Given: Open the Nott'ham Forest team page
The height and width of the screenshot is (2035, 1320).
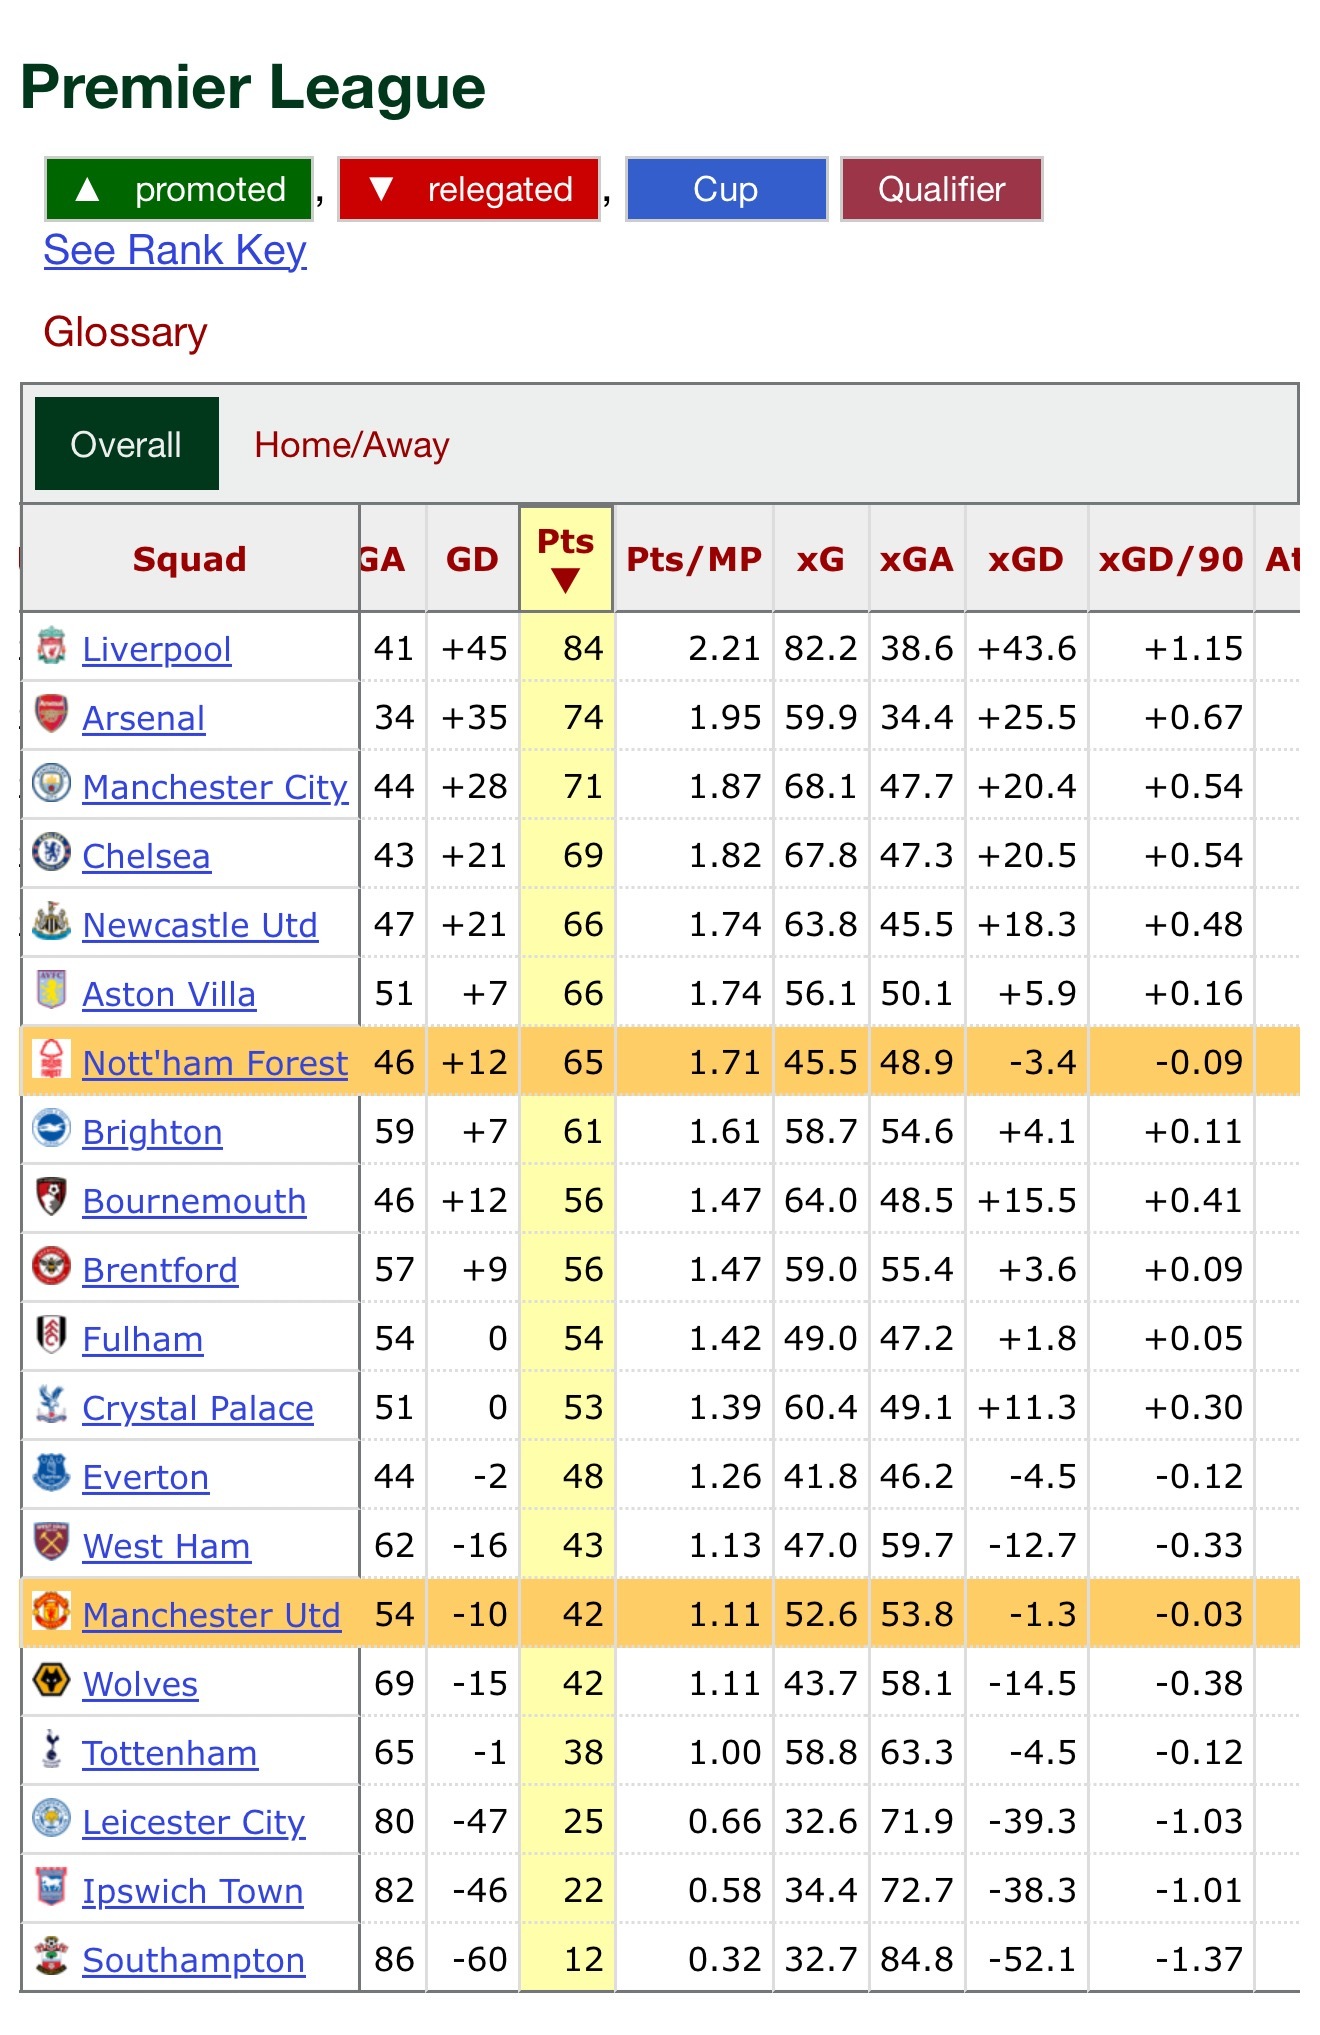Looking at the screenshot, I should pyautogui.click(x=215, y=1063).
